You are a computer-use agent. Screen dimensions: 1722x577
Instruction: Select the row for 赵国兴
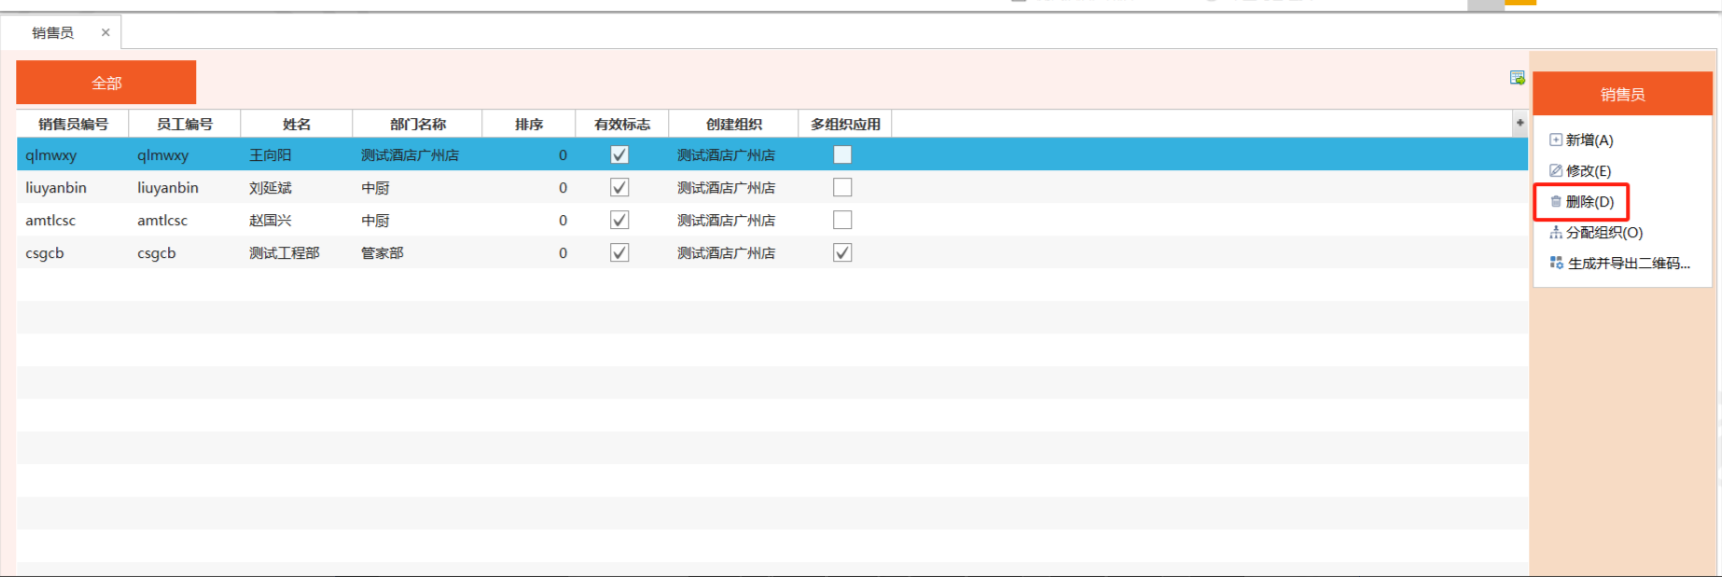270,220
